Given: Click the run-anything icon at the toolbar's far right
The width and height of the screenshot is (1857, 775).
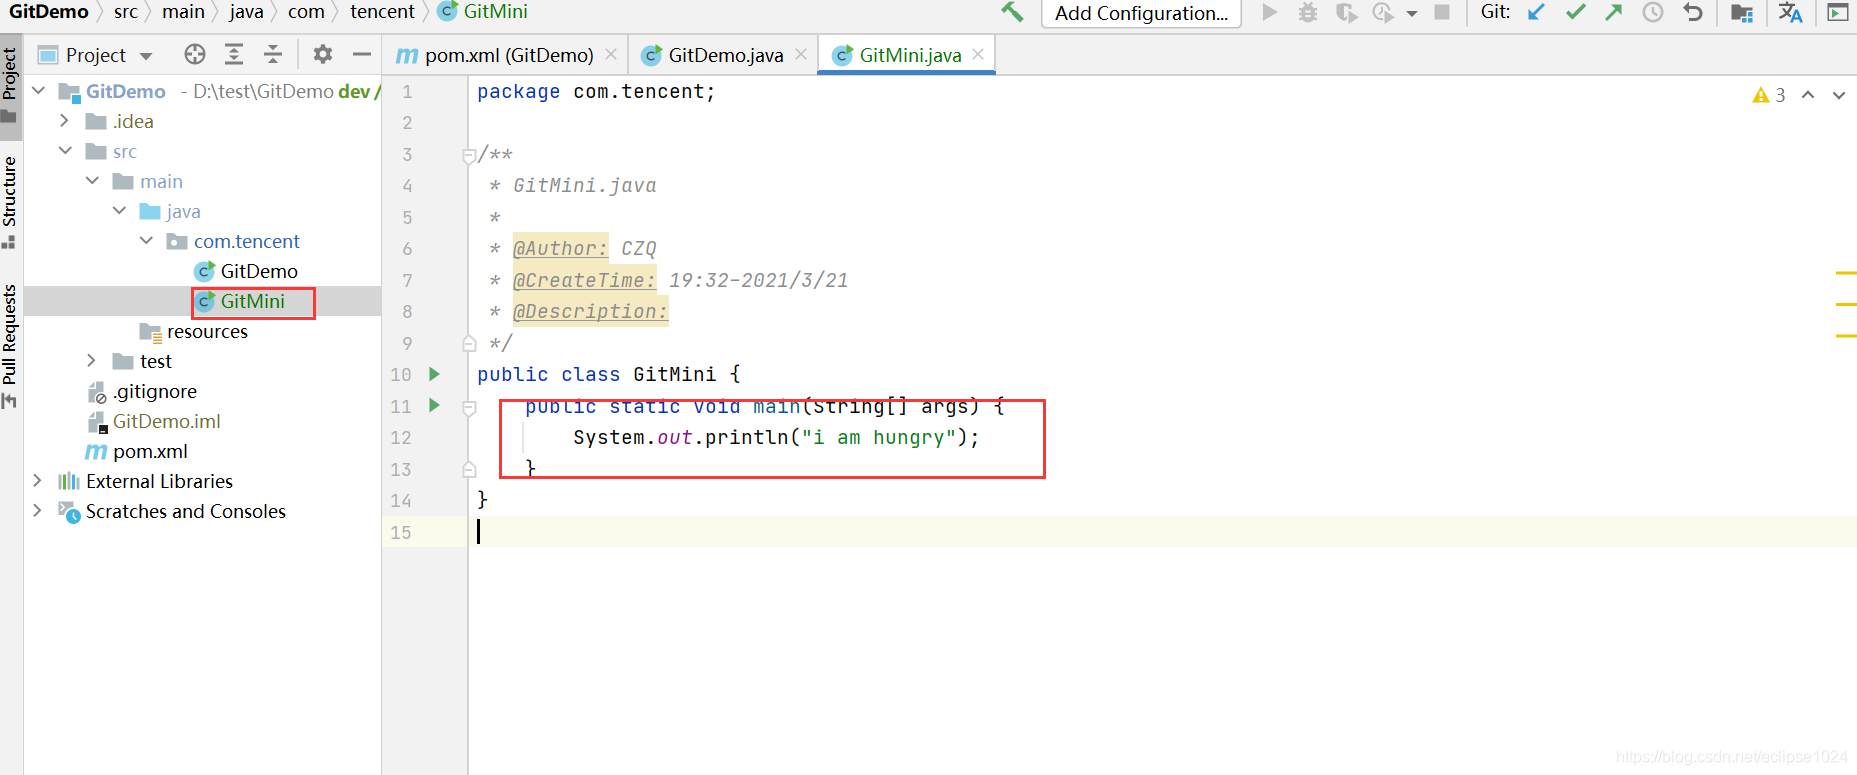Looking at the screenshot, I should point(1838,13).
